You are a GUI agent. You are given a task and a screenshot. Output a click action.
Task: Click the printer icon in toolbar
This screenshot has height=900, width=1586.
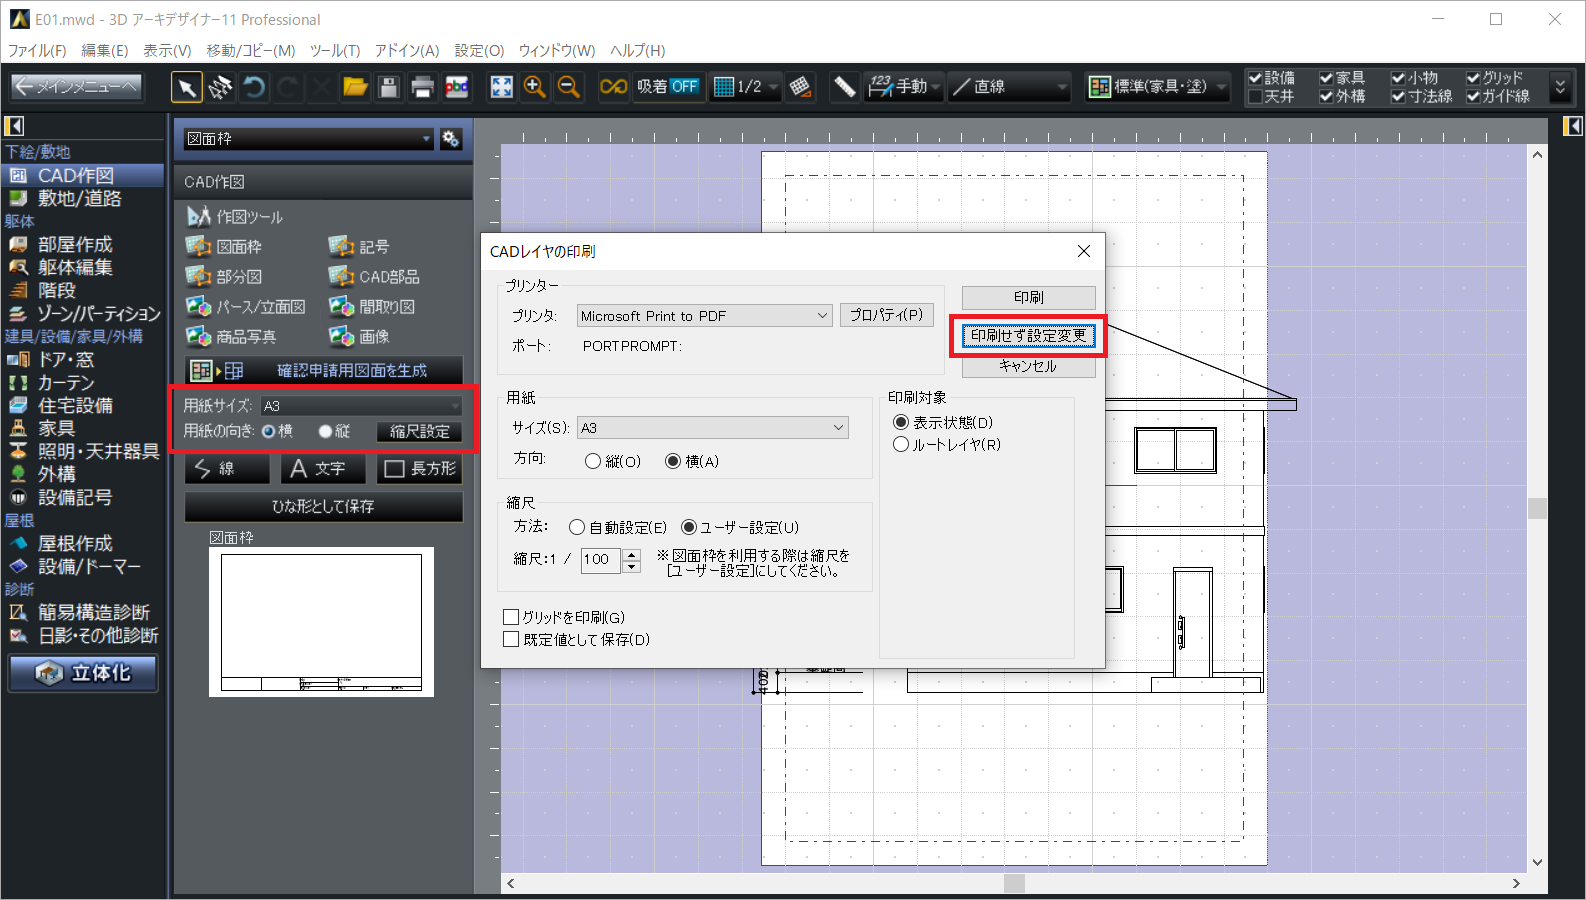(x=422, y=88)
